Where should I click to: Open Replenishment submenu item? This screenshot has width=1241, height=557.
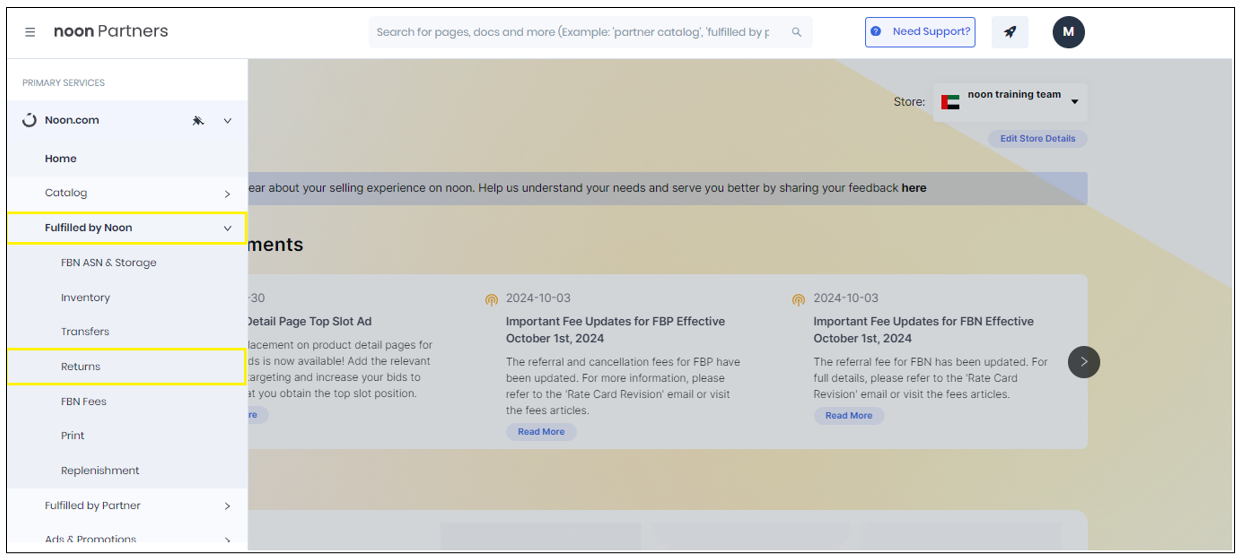(x=100, y=471)
